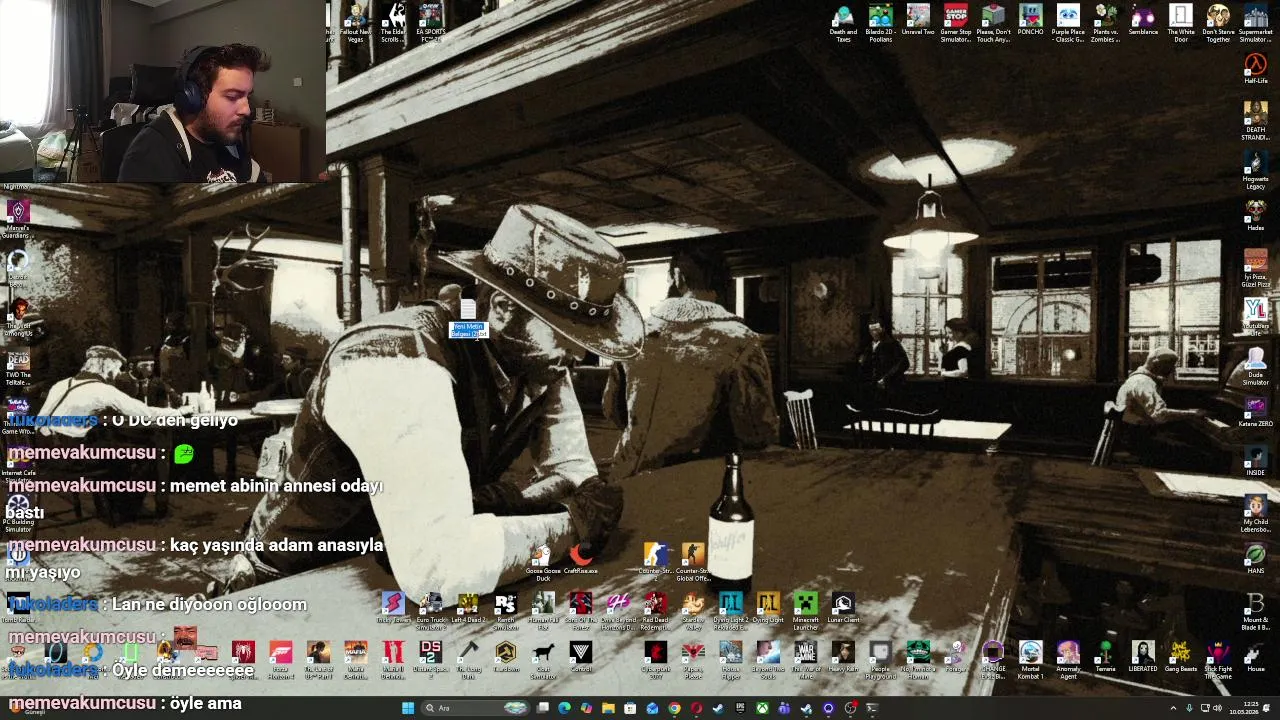Select the Hades game icon
This screenshot has height=720, width=1280.
point(1256,216)
